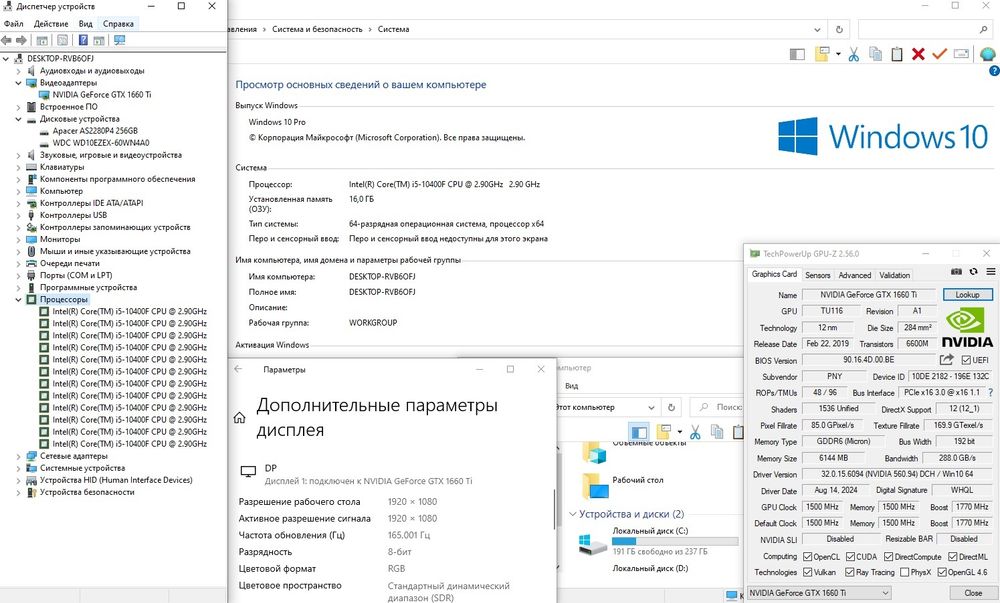The image size is (1000, 603).
Task: Click Copy icon in System window toolbar
Action: [876, 55]
